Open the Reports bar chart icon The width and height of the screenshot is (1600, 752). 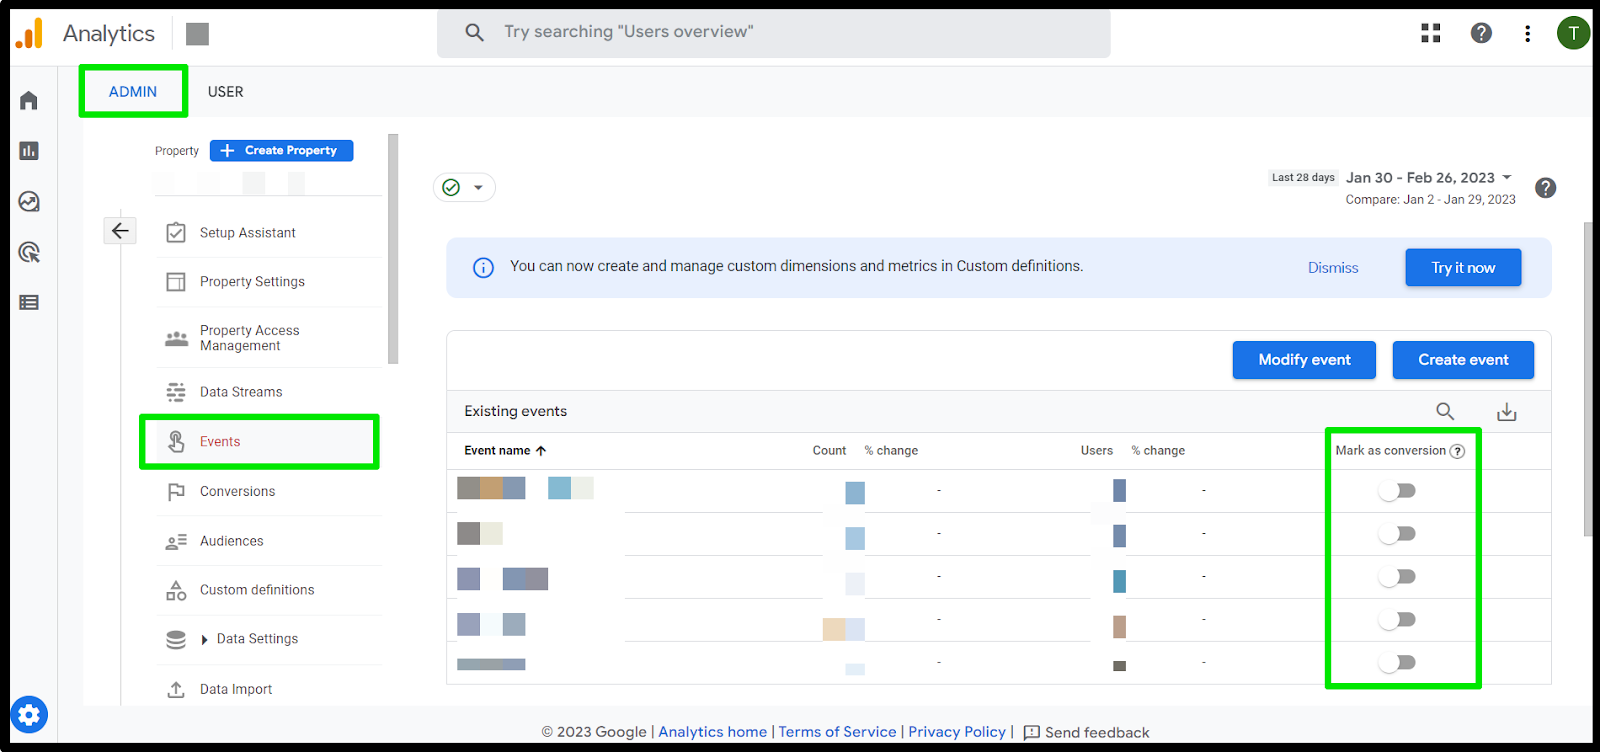[29, 151]
